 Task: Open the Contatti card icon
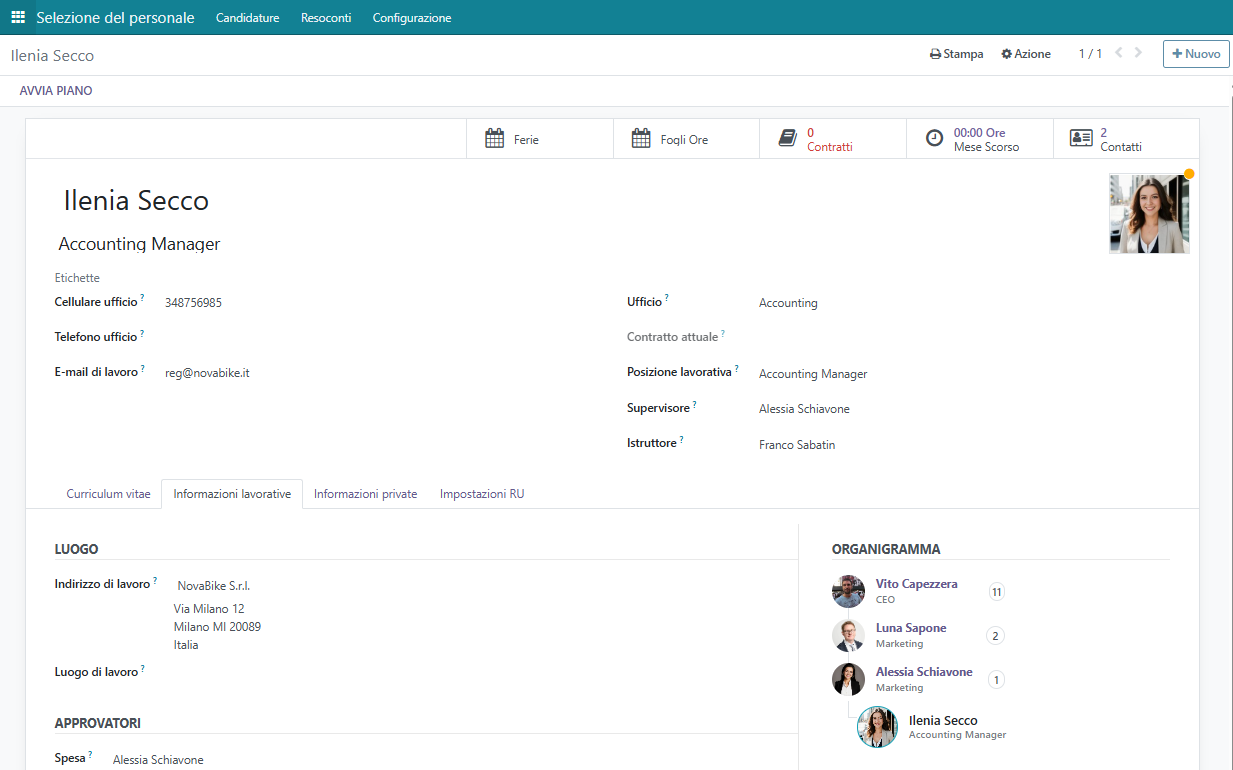1081,139
